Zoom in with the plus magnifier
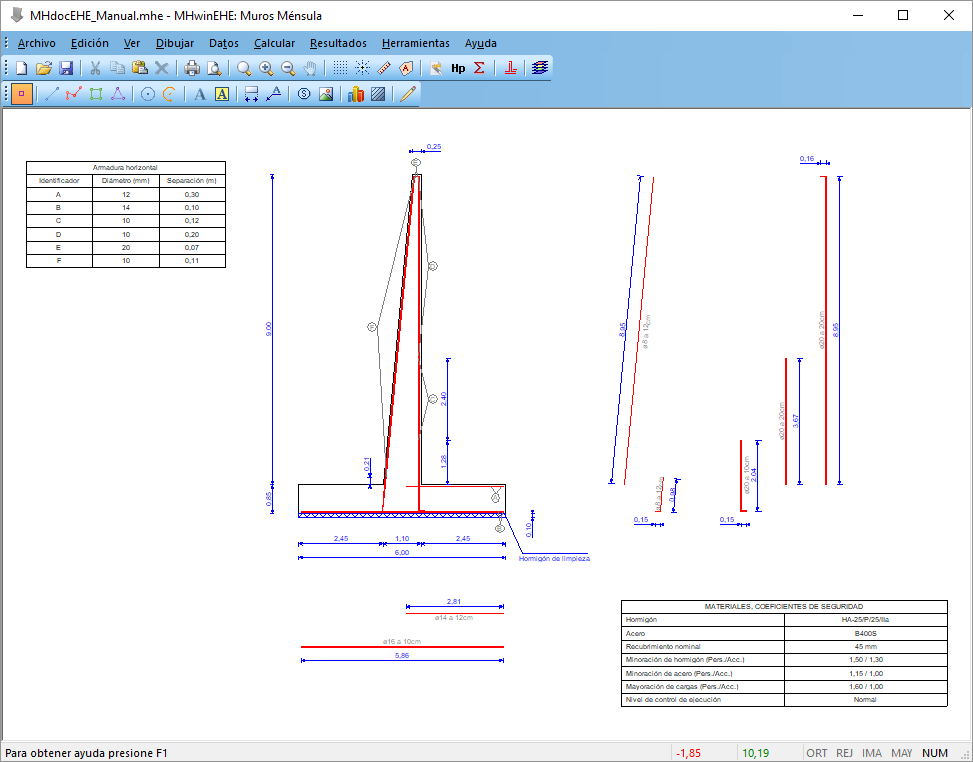Viewport: 973px width, 762px height. pyautogui.click(x=266, y=68)
